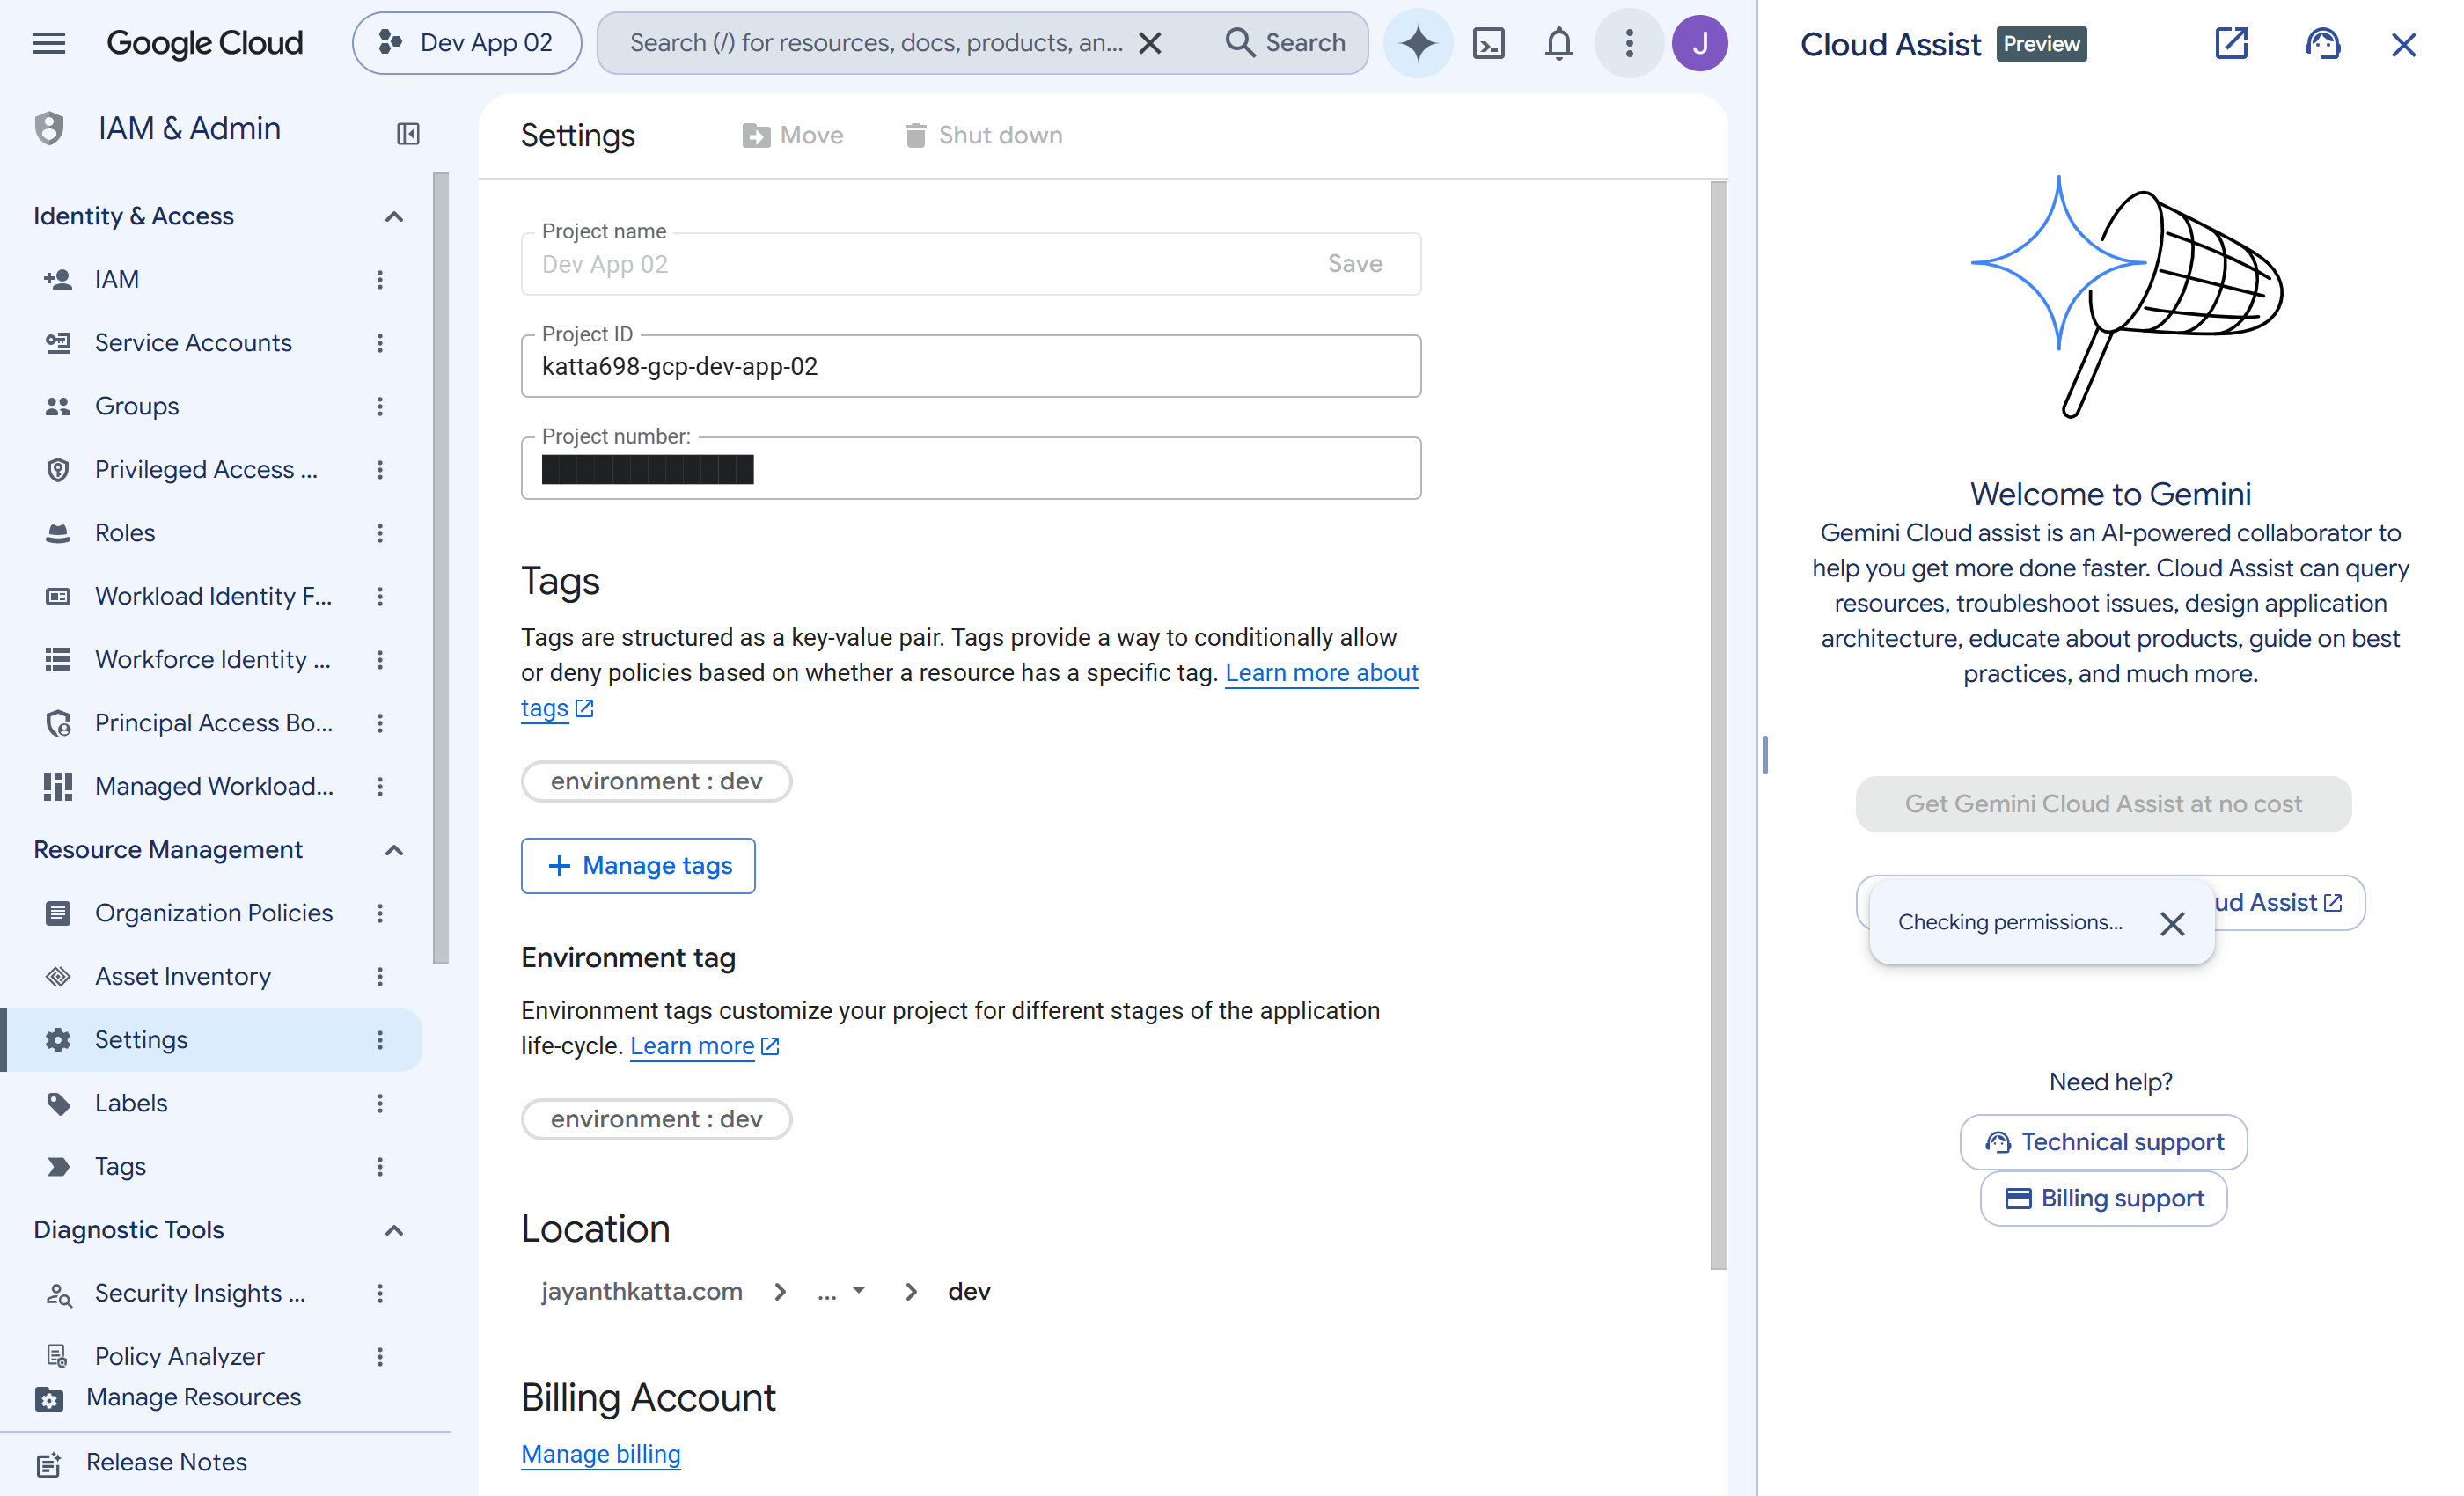Open three-dot menu next to Asset Inventory
This screenshot has height=1496, width=2464.
tap(380, 976)
